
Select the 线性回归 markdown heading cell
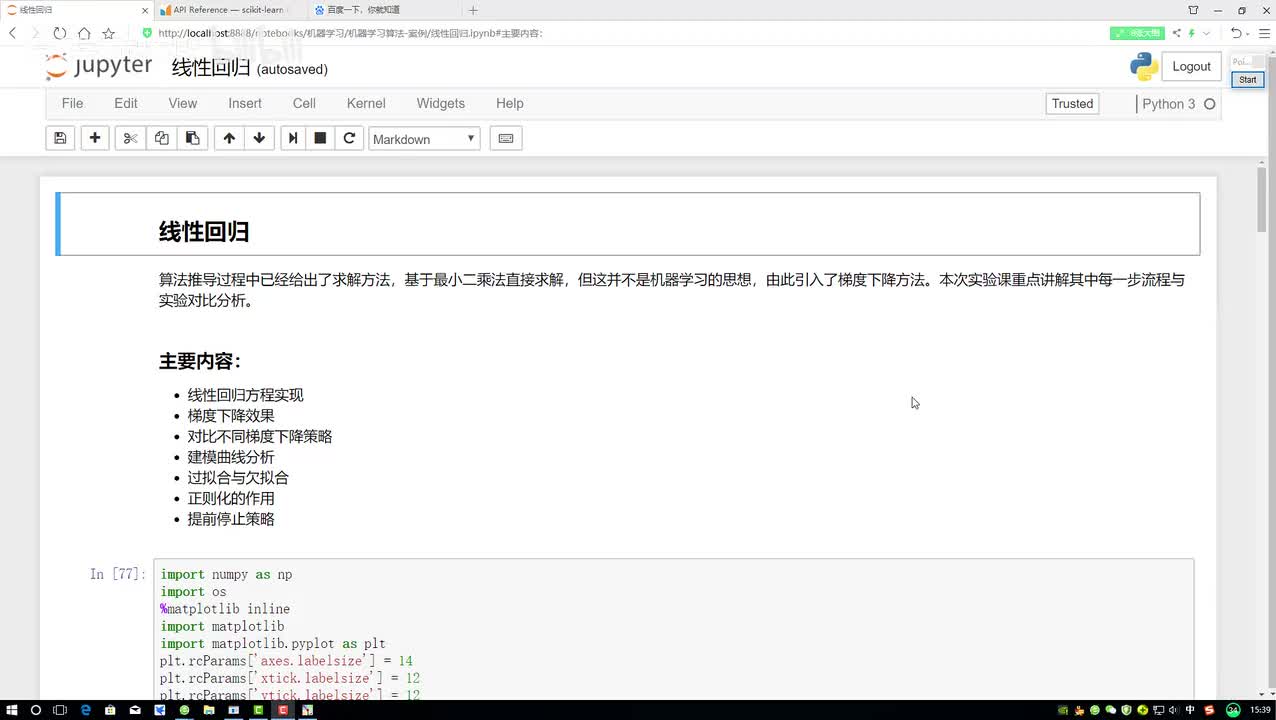628,224
